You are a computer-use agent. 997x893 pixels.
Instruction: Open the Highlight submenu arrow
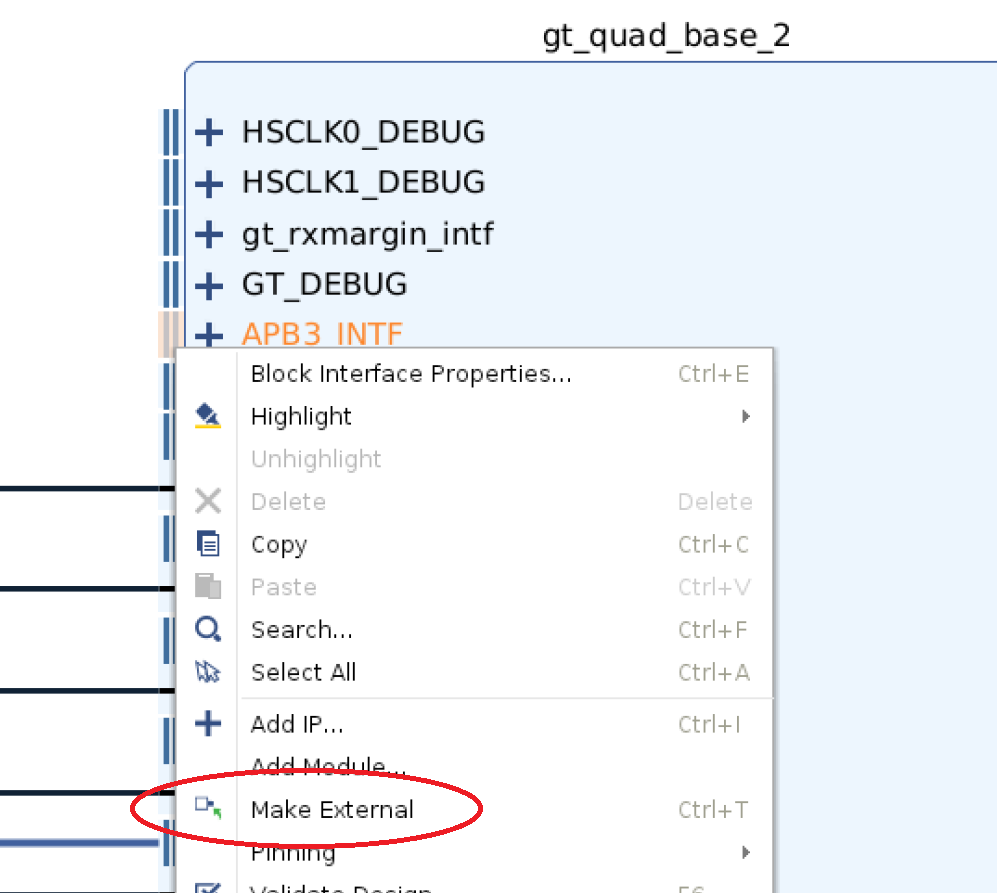(745, 416)
